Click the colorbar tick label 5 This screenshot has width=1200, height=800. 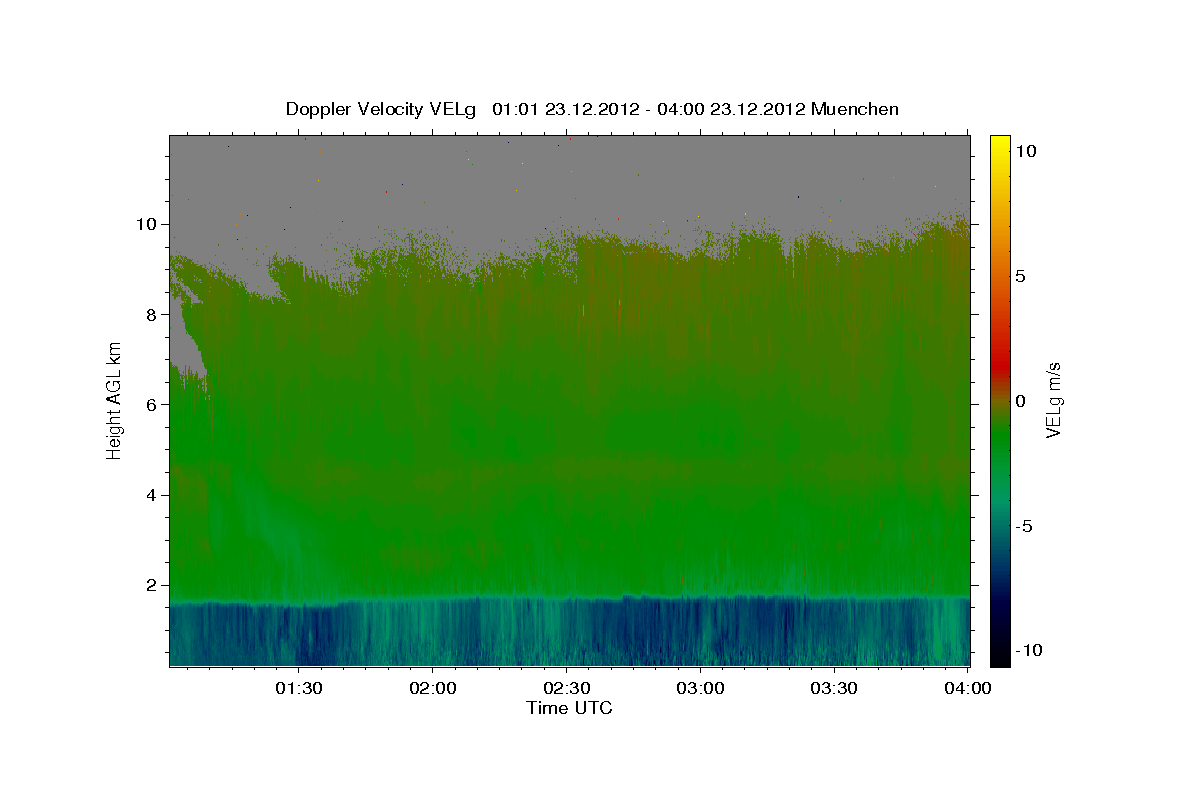click(x=1020, y=276)
